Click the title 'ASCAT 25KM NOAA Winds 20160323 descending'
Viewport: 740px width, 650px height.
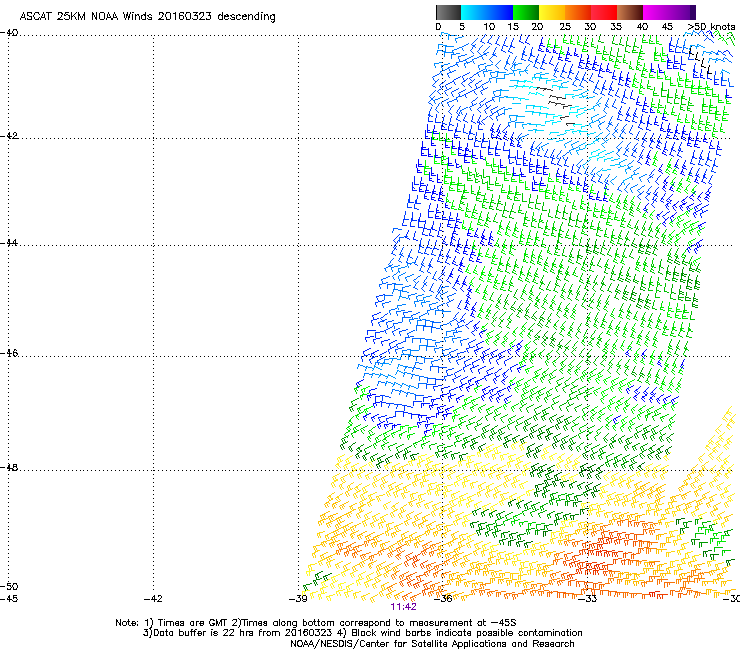click(x=147, y=16)
